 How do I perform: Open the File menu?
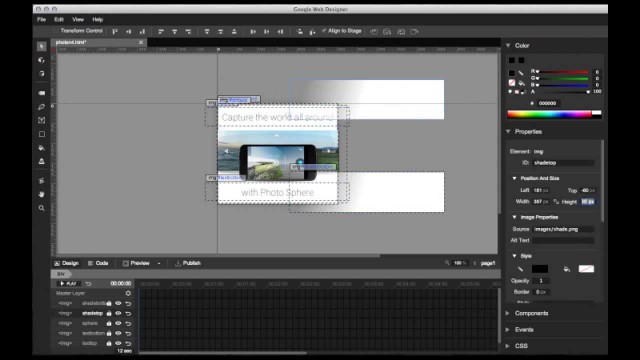click(41, 19)
